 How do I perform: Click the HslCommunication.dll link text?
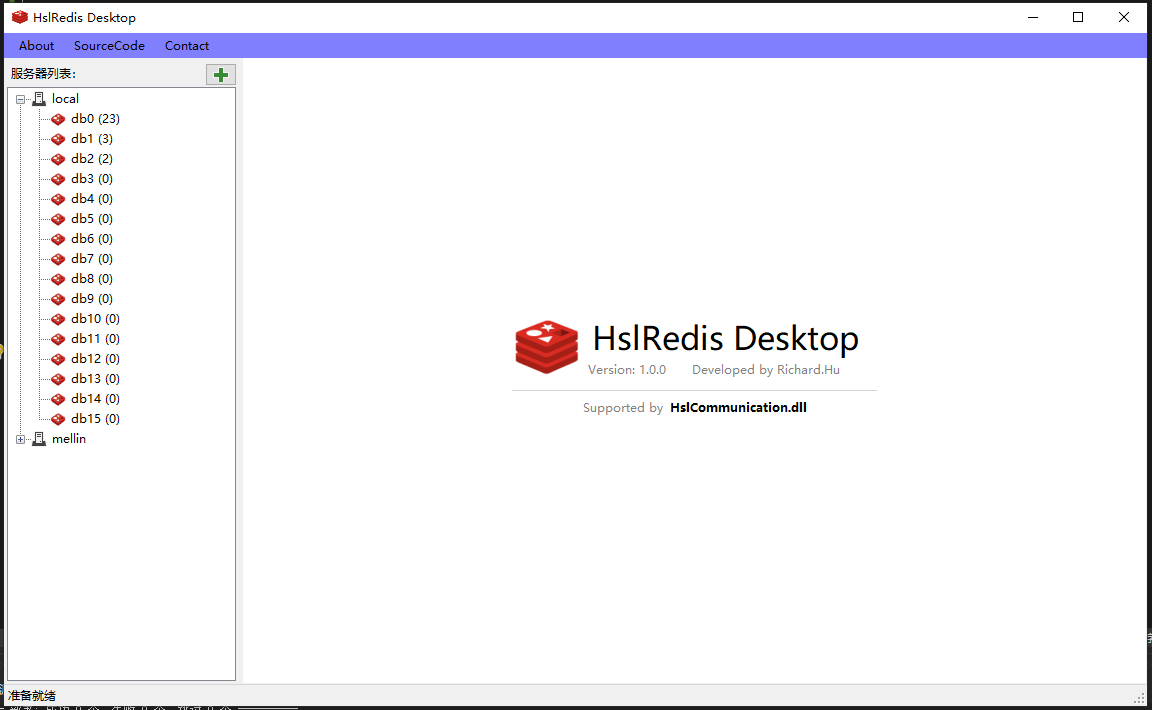click(738, 407)
